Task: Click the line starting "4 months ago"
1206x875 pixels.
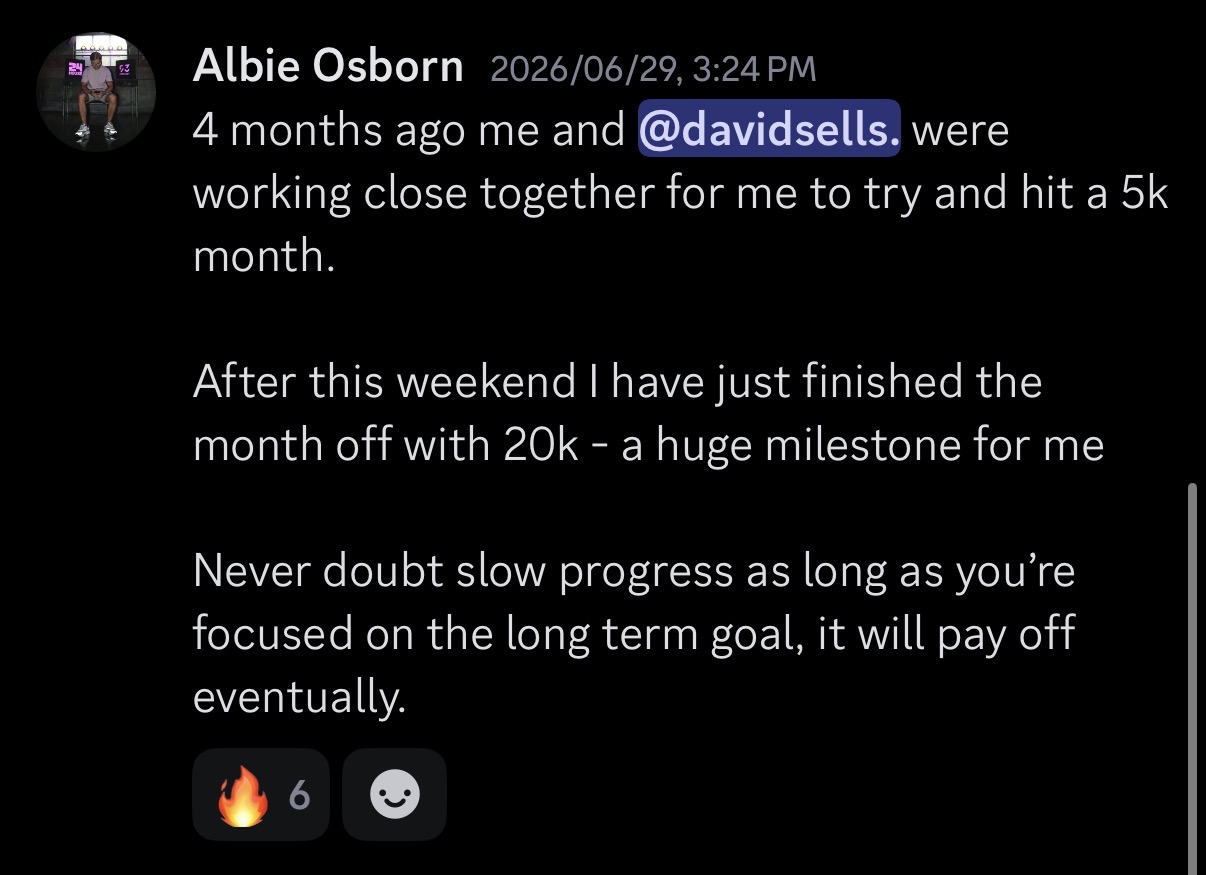Action: (x=600, y=133)
